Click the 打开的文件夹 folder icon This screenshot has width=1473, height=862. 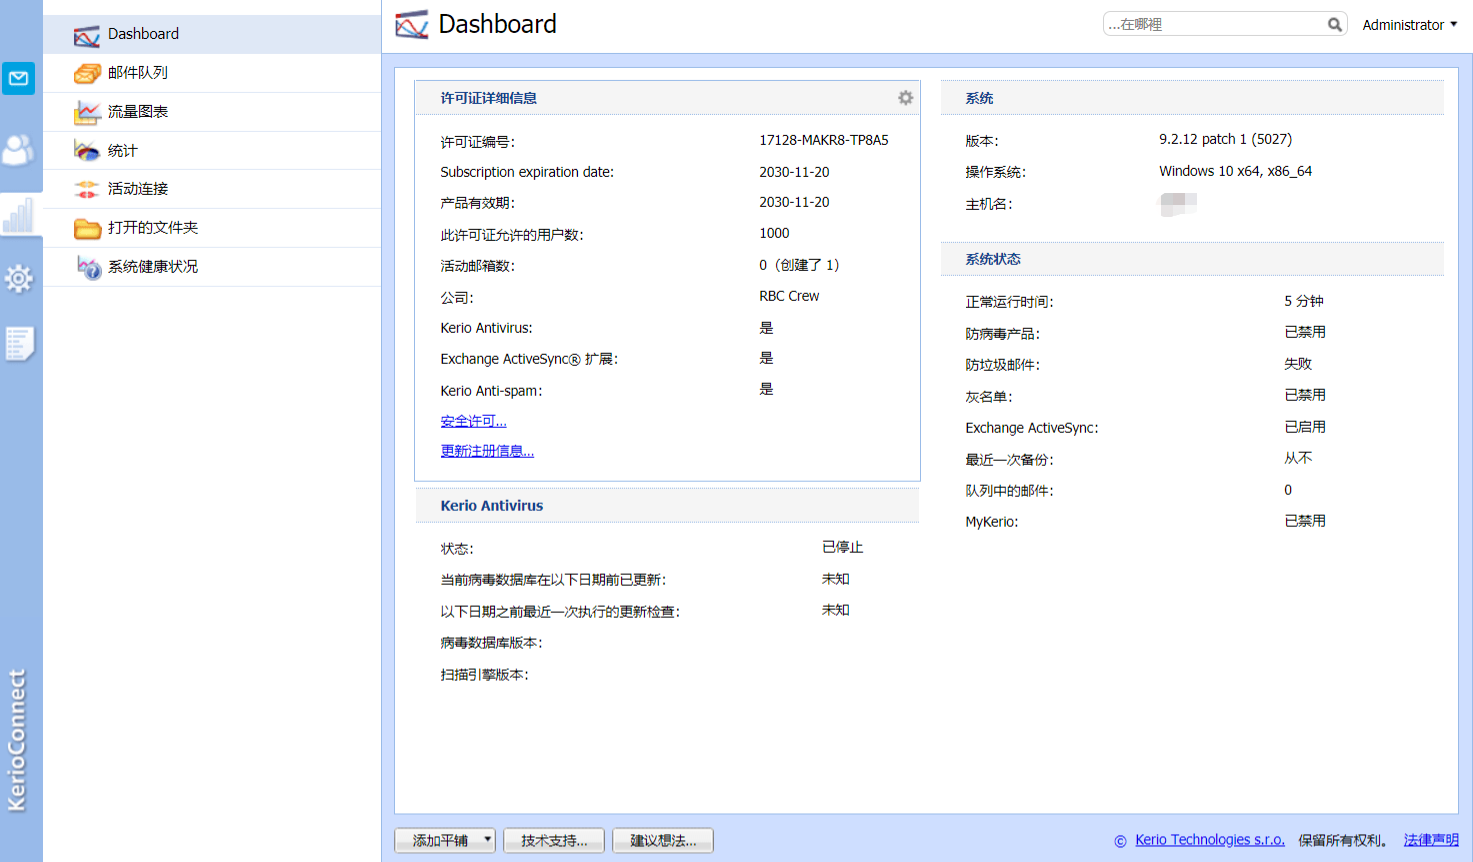(87, 228)
